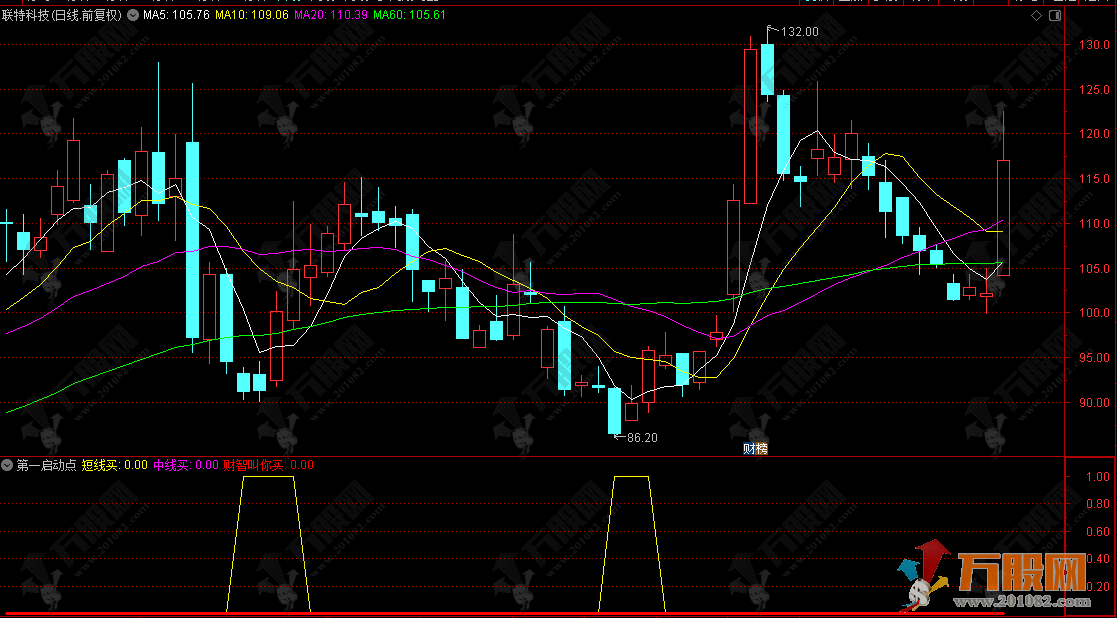
Task: Click the arrow marker beside the 86.20 low
Action: [x=617, y=436]
